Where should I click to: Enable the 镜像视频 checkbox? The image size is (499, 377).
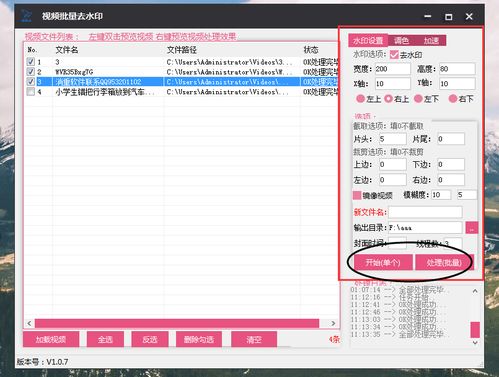357,195
